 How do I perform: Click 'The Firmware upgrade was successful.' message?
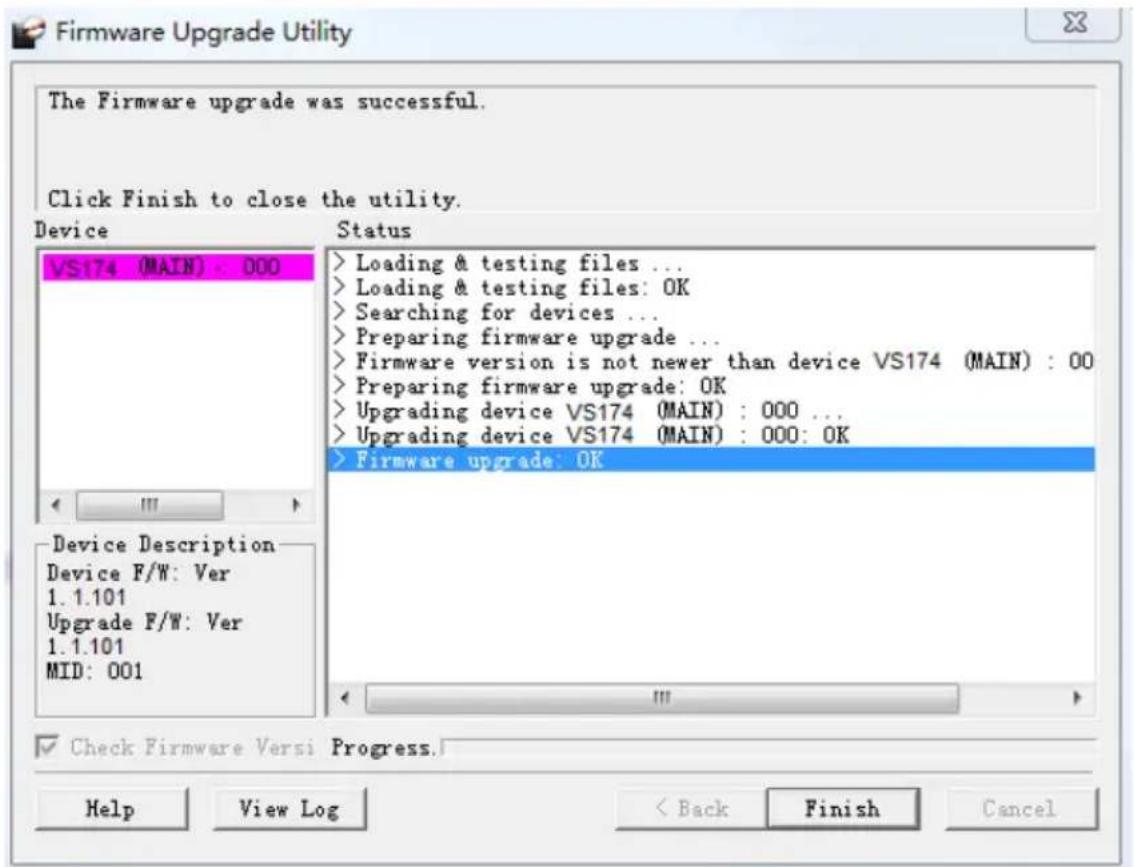[267, 101]
